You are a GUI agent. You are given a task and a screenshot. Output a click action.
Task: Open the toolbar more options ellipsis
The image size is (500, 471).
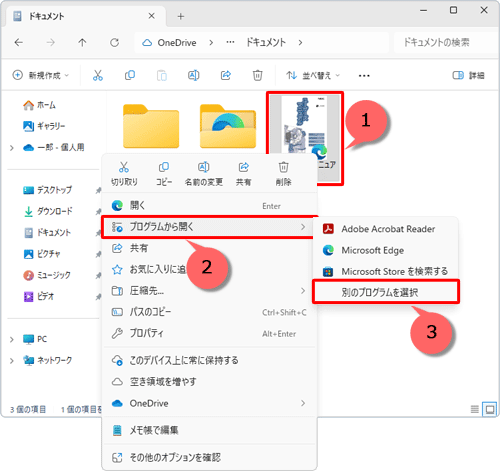(x=364, y=76)
